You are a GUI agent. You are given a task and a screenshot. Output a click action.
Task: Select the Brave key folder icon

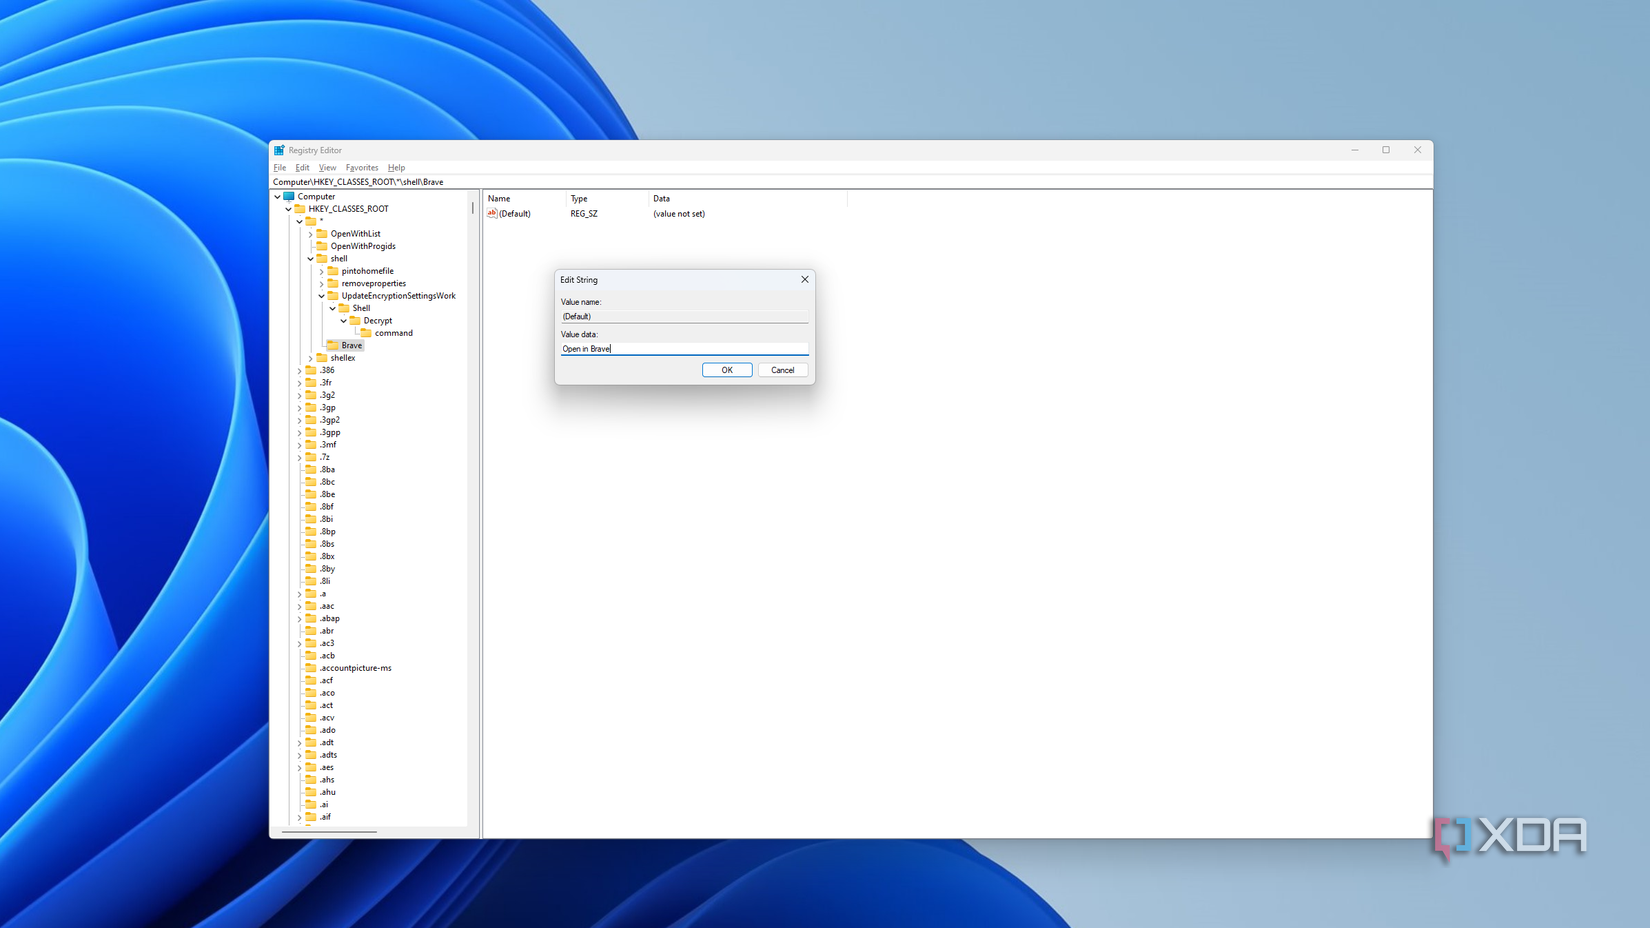(334, 345)
